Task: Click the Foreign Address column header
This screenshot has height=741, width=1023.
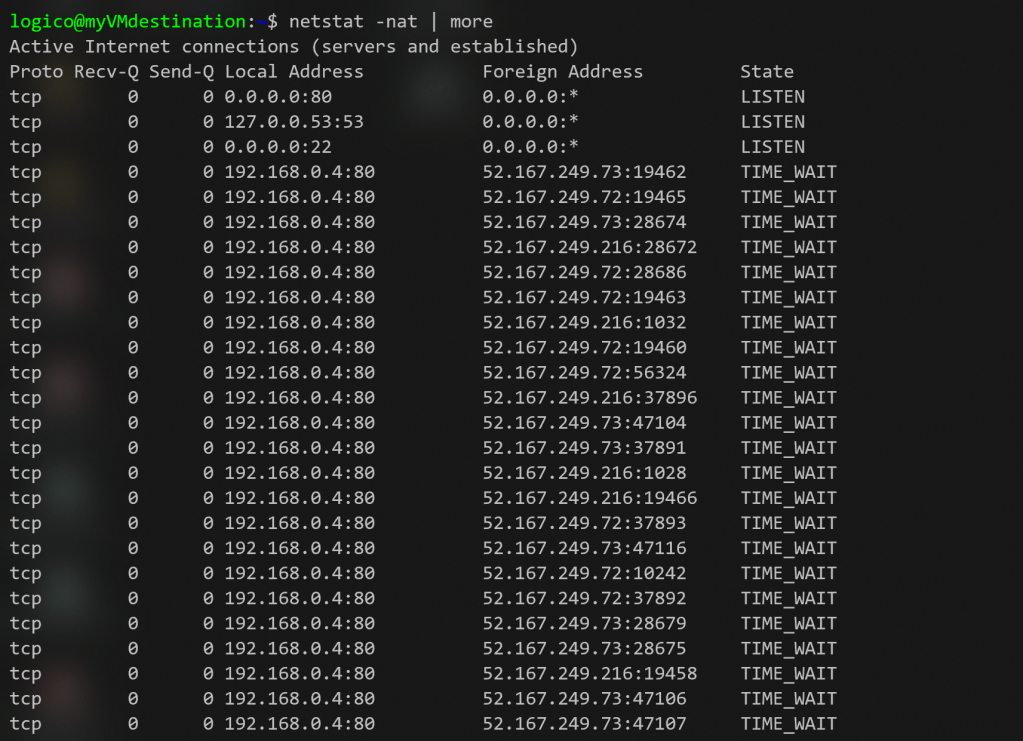Action: click(562, 71)
